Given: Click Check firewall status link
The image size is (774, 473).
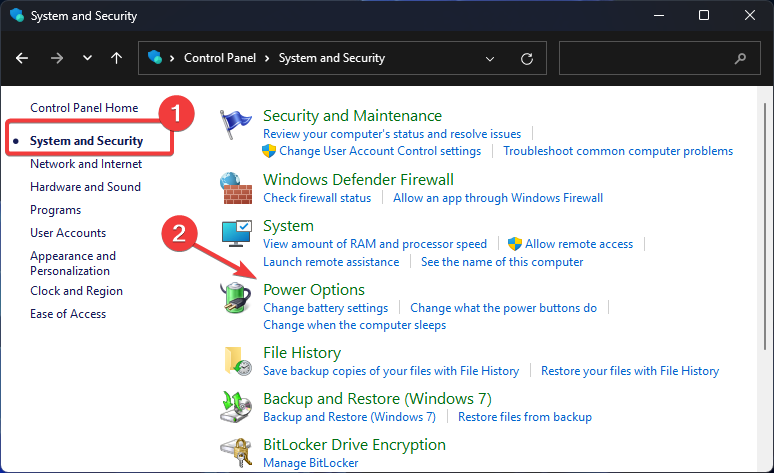Looking at the screenshot, I should 317,198.
